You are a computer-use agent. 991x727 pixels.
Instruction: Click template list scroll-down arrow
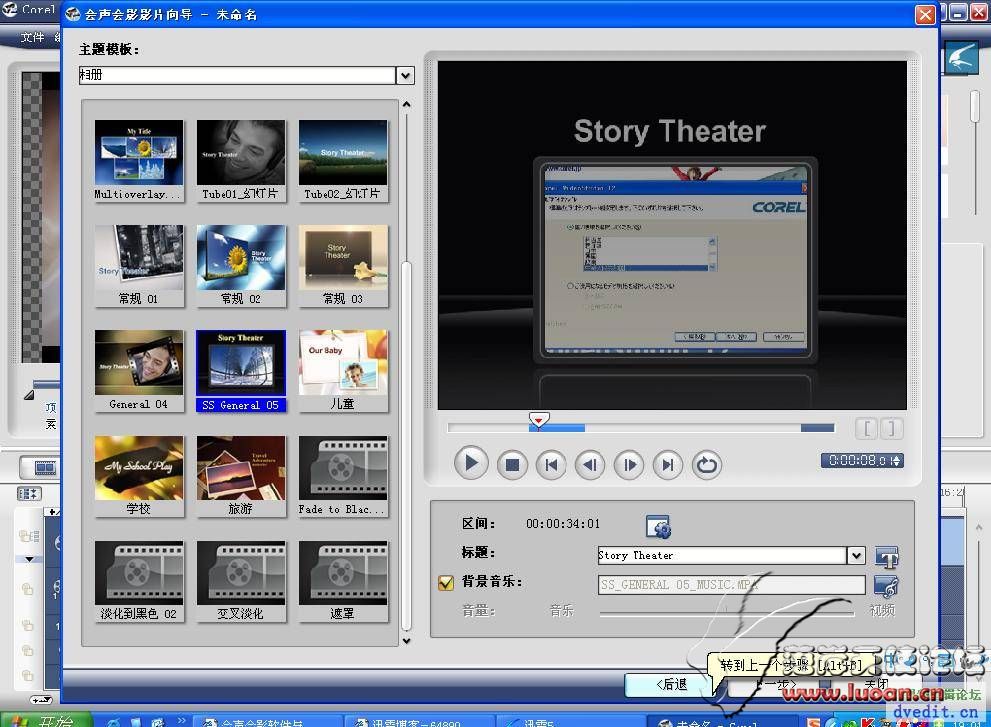coord(406,640)
